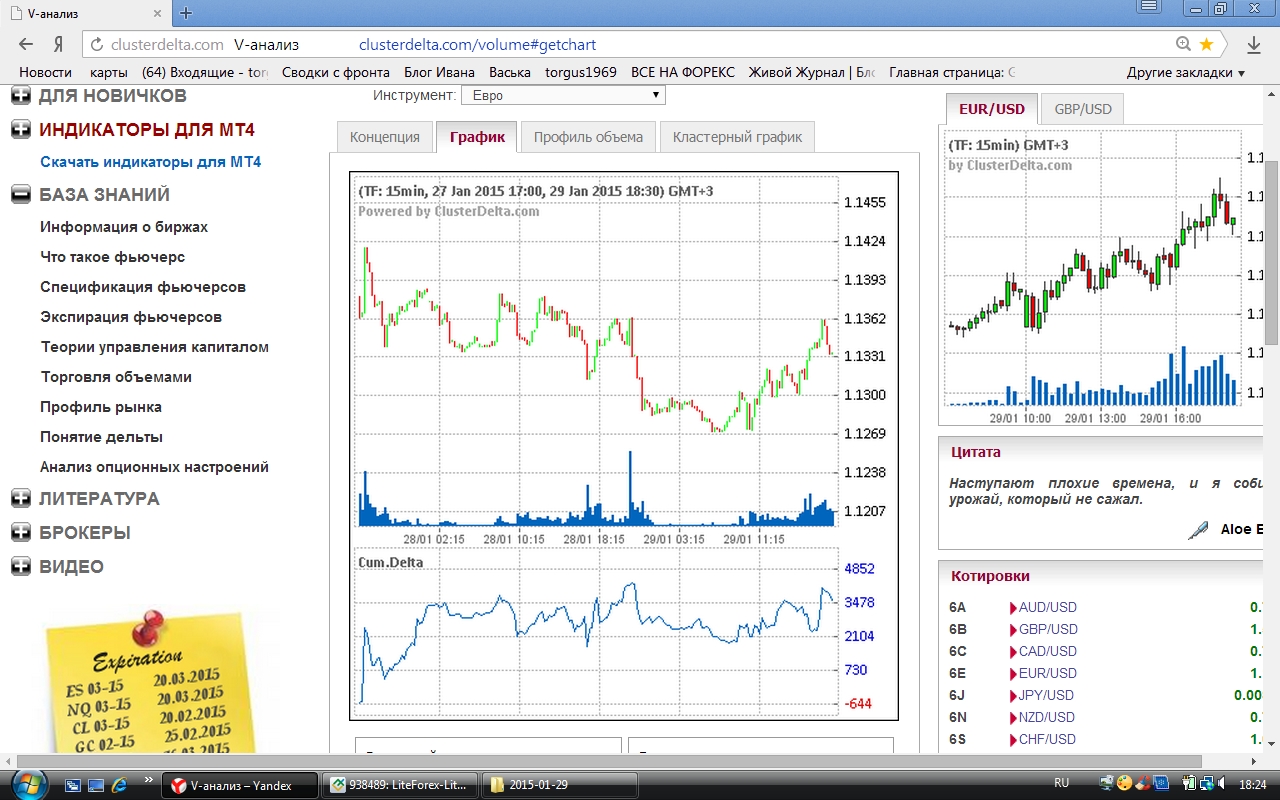Click the browser back arrow
The width and height of the screenshot is (1280, 800).
[26, 44]
